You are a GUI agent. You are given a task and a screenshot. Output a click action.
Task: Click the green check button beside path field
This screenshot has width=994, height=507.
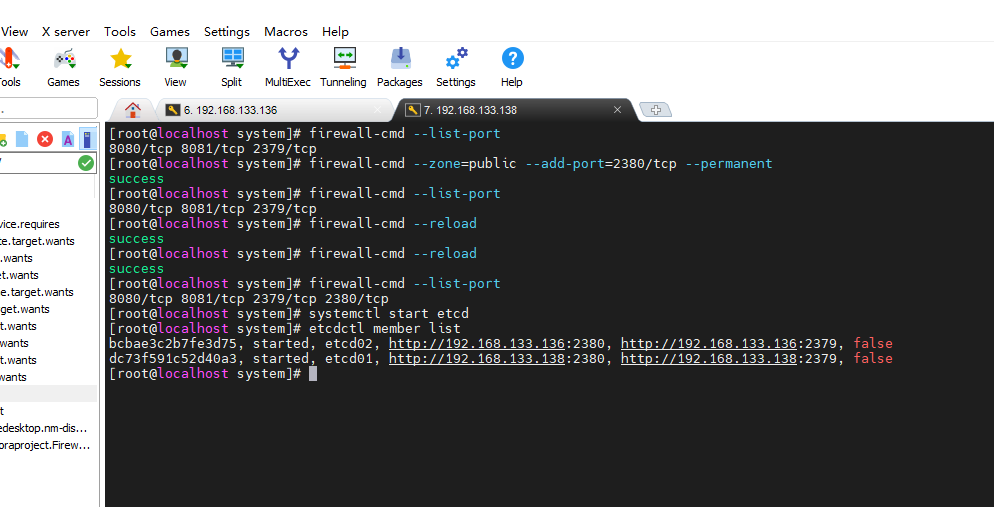coord(86,164)
